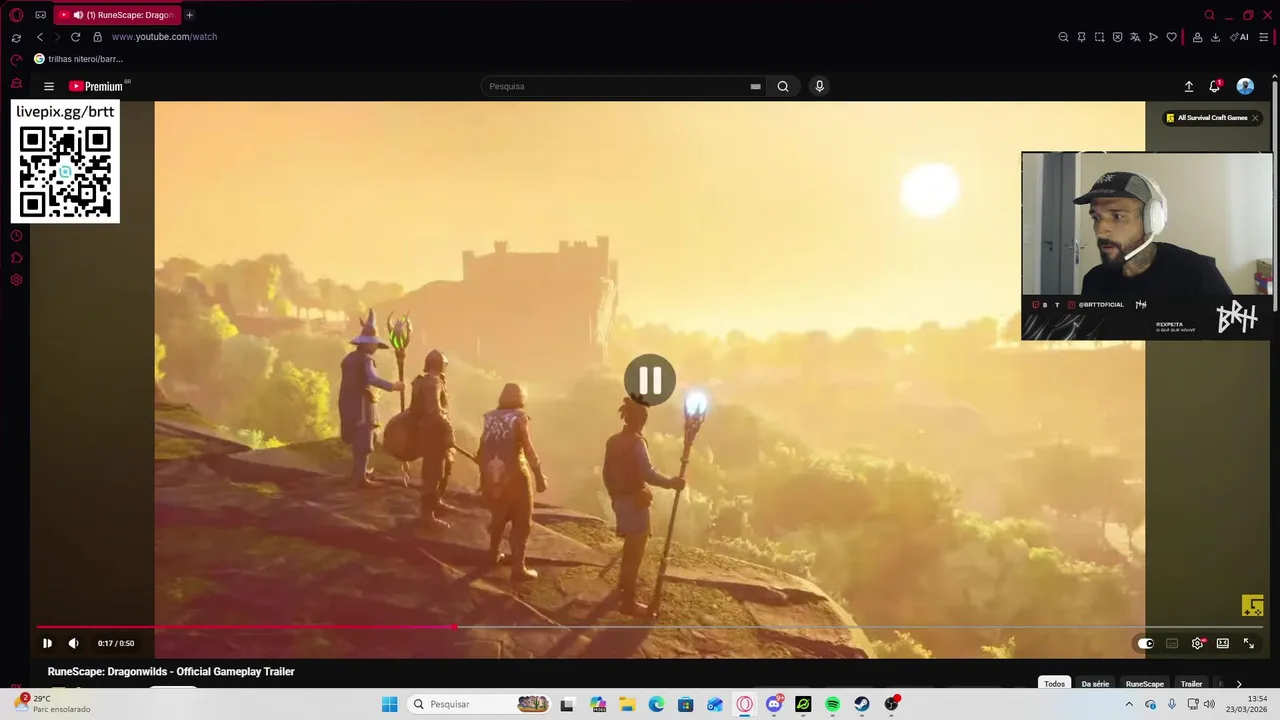1280x720 pixels.
Task: Open the YouTube guide hamburger menu
Action: (48, 86)
